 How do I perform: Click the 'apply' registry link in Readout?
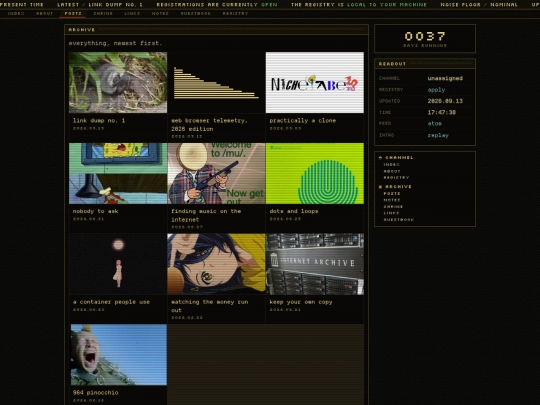(436, 90)
